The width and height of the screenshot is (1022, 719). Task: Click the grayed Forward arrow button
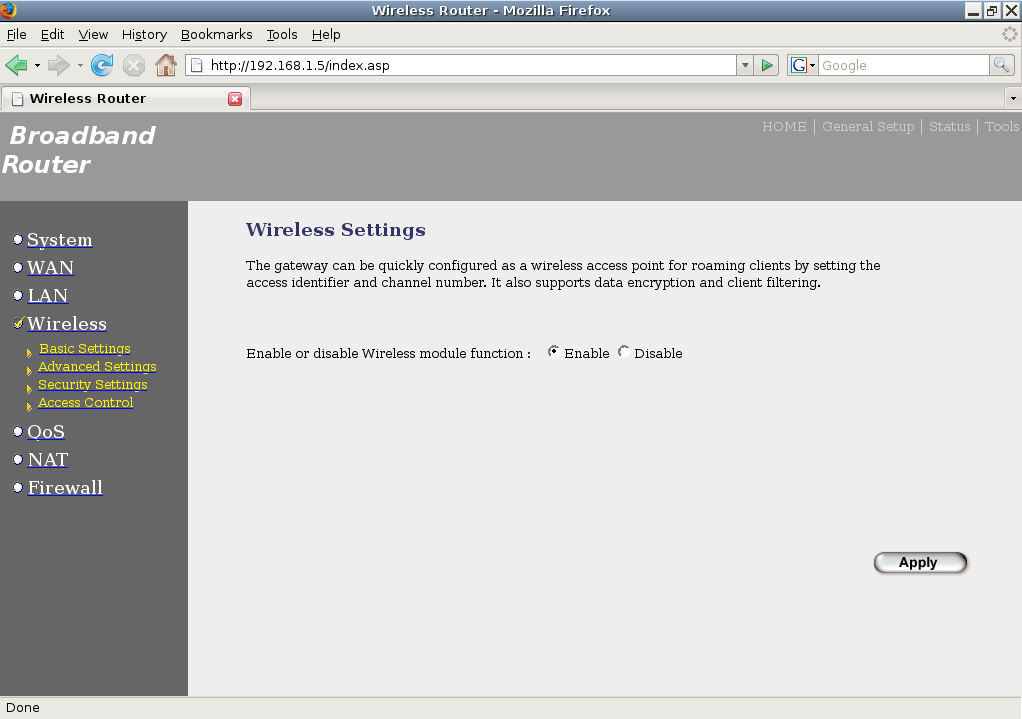coord(59,65)
